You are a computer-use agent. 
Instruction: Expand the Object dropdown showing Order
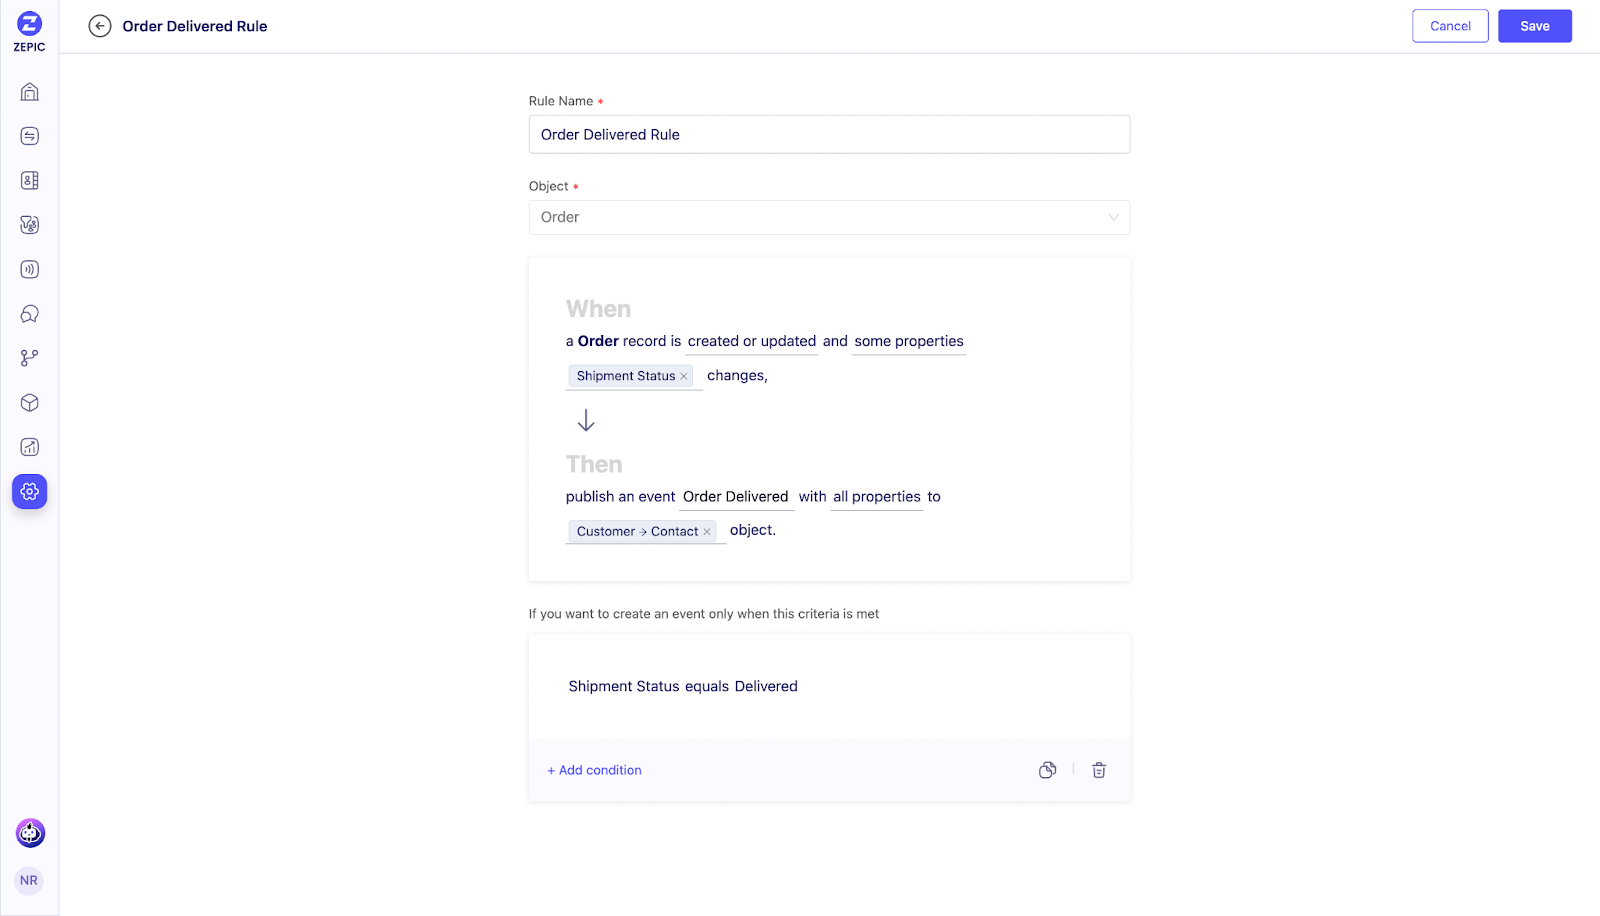pyautogui.click(x=829, y=217)
